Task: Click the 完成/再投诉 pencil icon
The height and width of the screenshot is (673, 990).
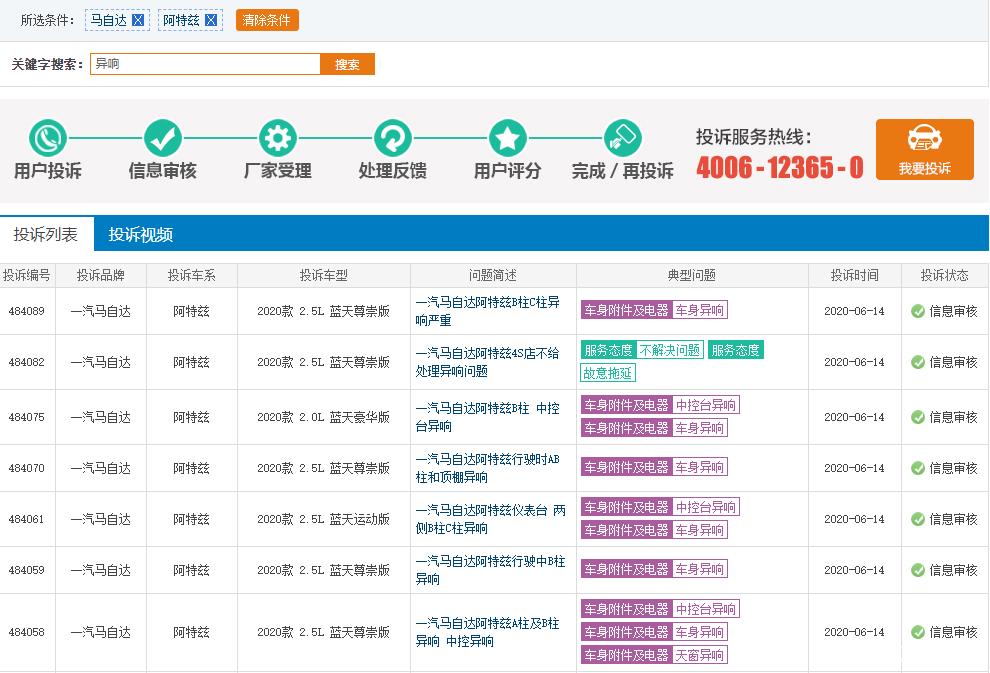Action: 622,137
